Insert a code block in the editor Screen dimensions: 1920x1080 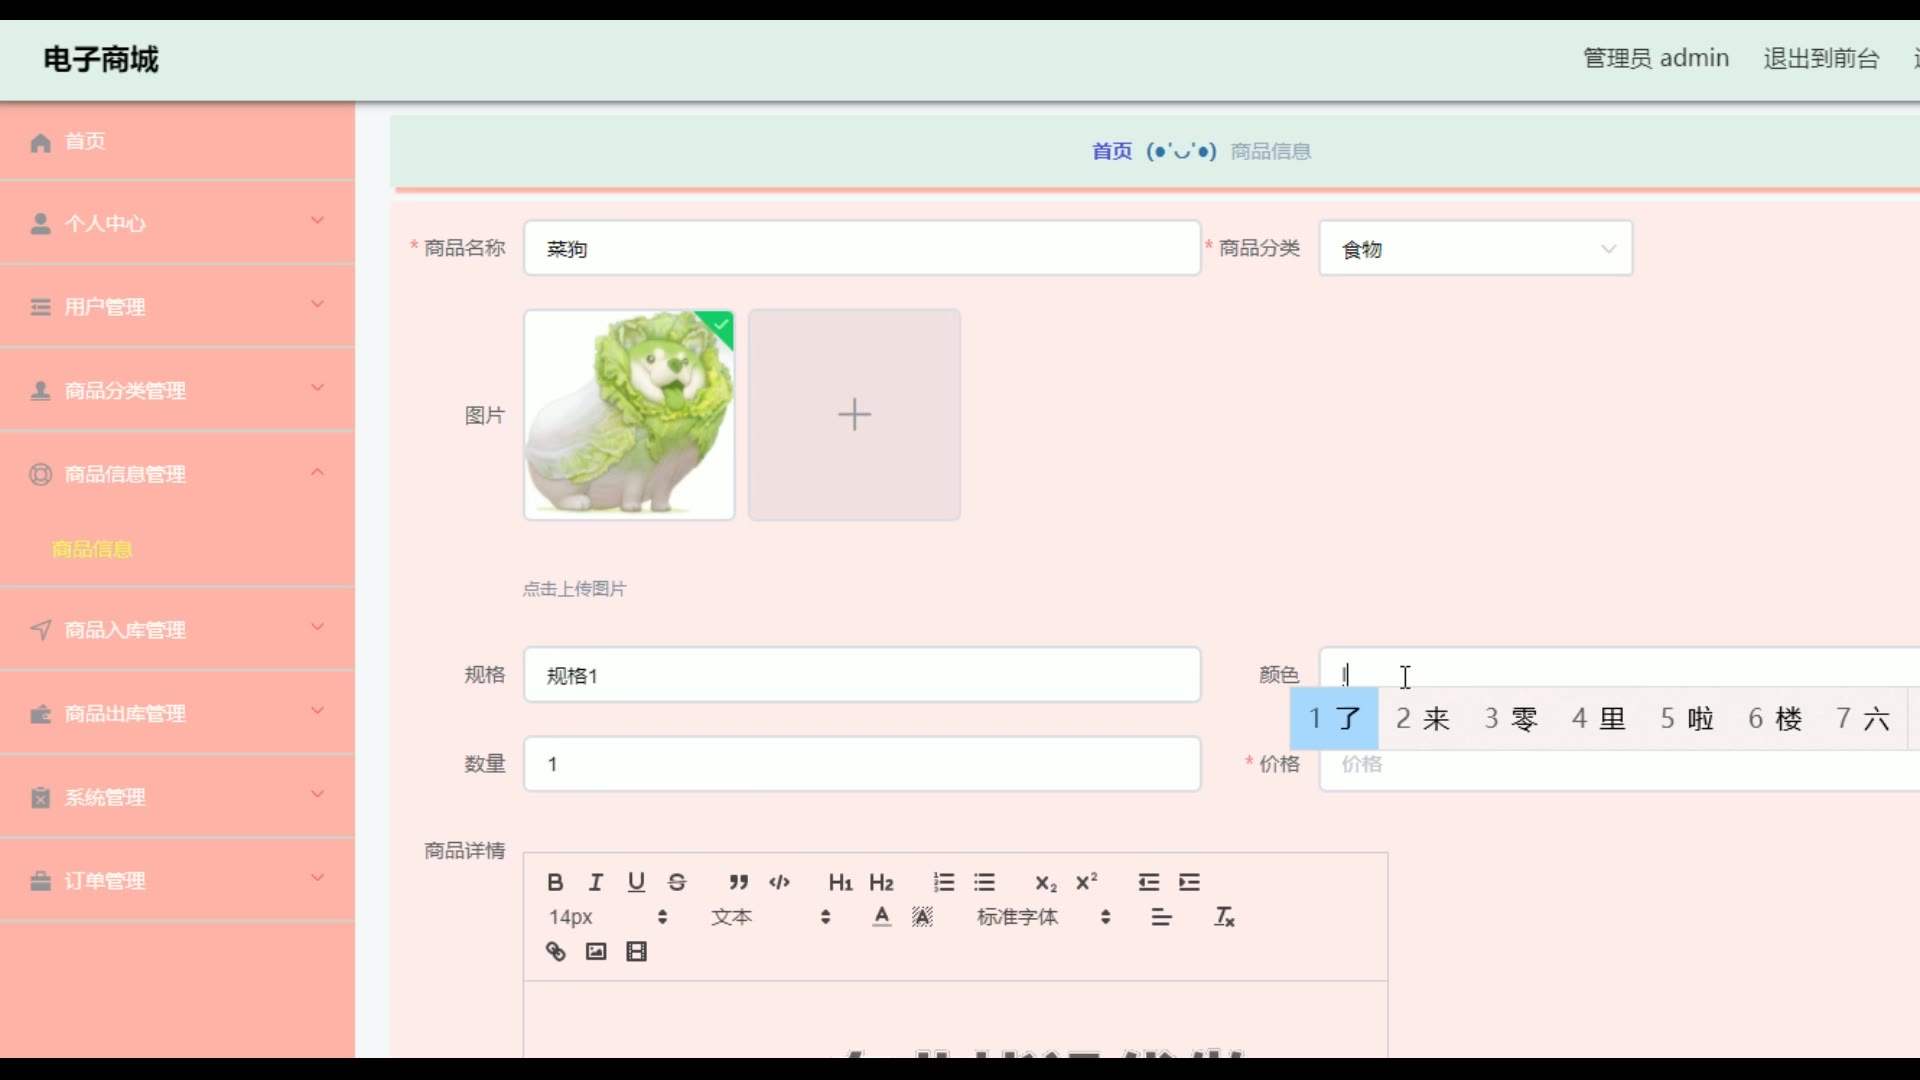point(779,882)
